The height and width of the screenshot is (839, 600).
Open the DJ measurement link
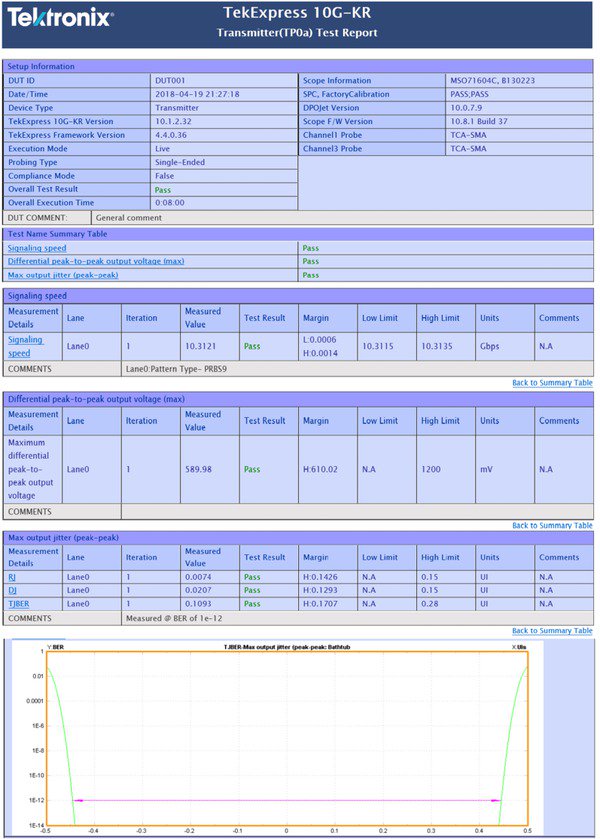click(11, 590)
